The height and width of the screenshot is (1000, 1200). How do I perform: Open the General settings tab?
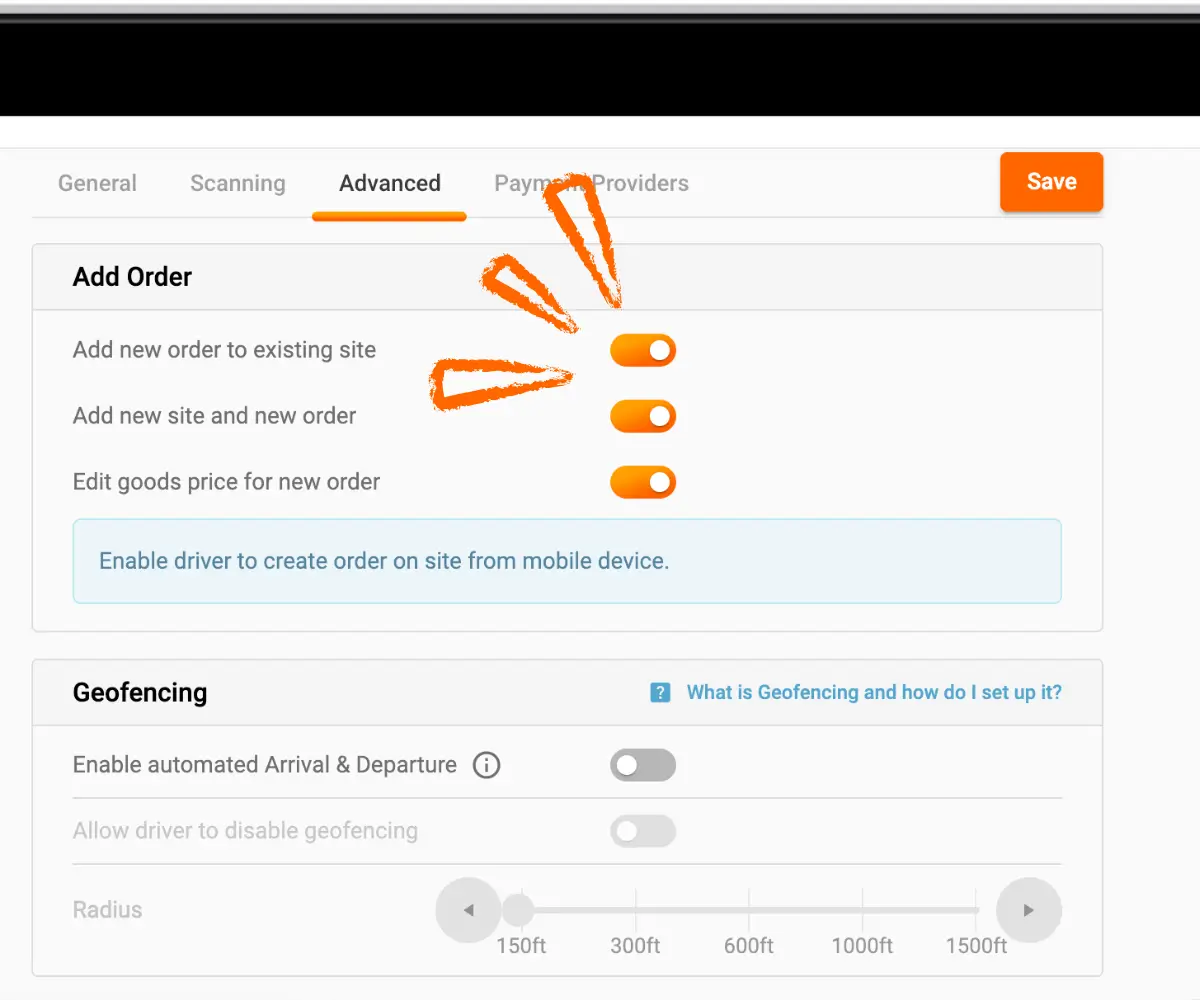click(97, 183)
